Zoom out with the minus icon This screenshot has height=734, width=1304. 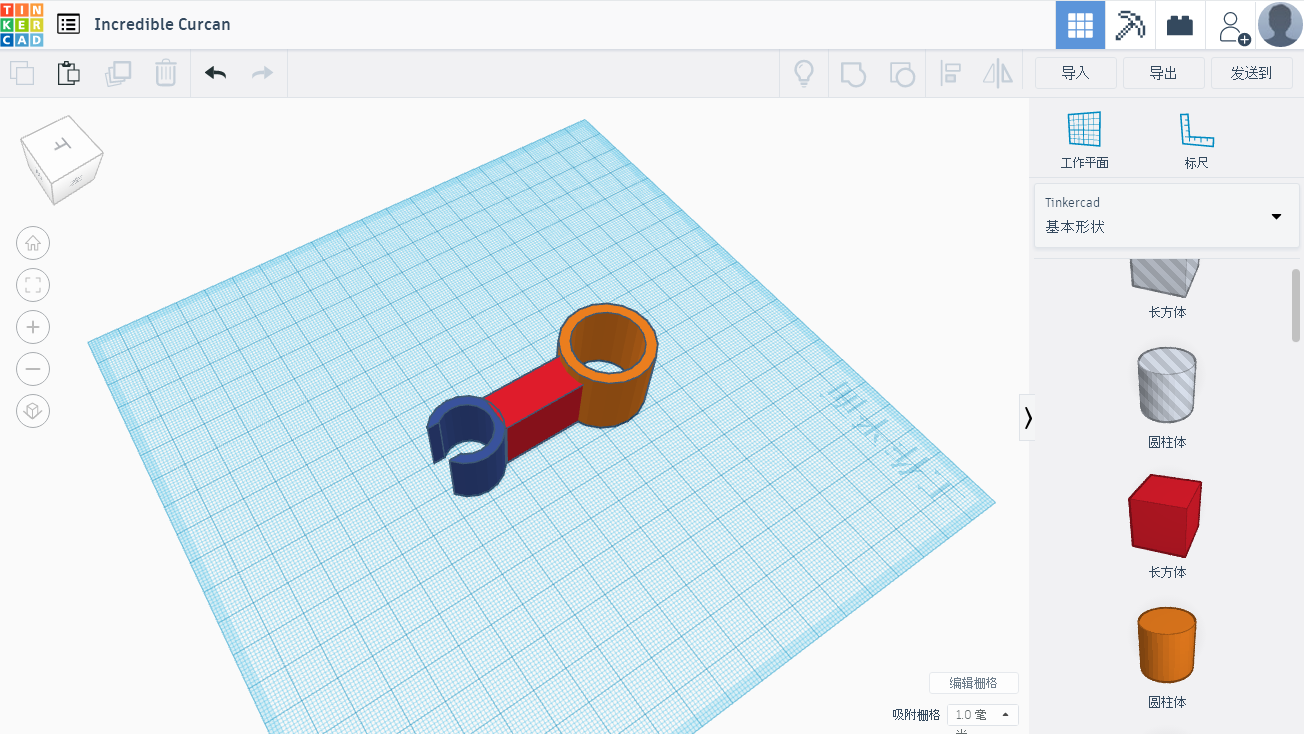tap(33, 369)
